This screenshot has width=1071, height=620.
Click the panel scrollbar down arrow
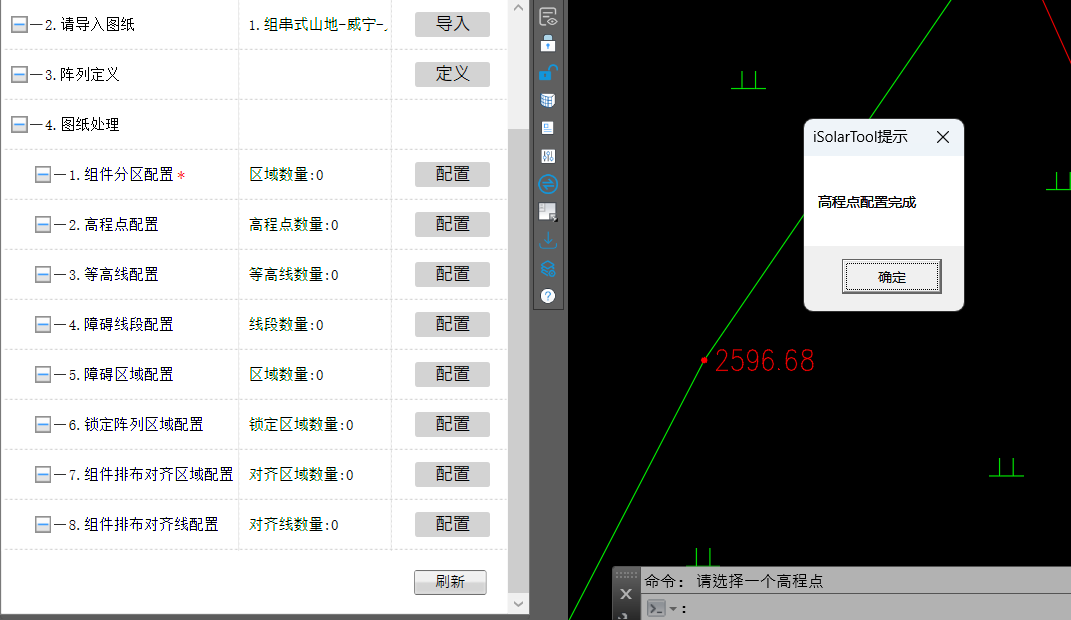click(518, 603)
